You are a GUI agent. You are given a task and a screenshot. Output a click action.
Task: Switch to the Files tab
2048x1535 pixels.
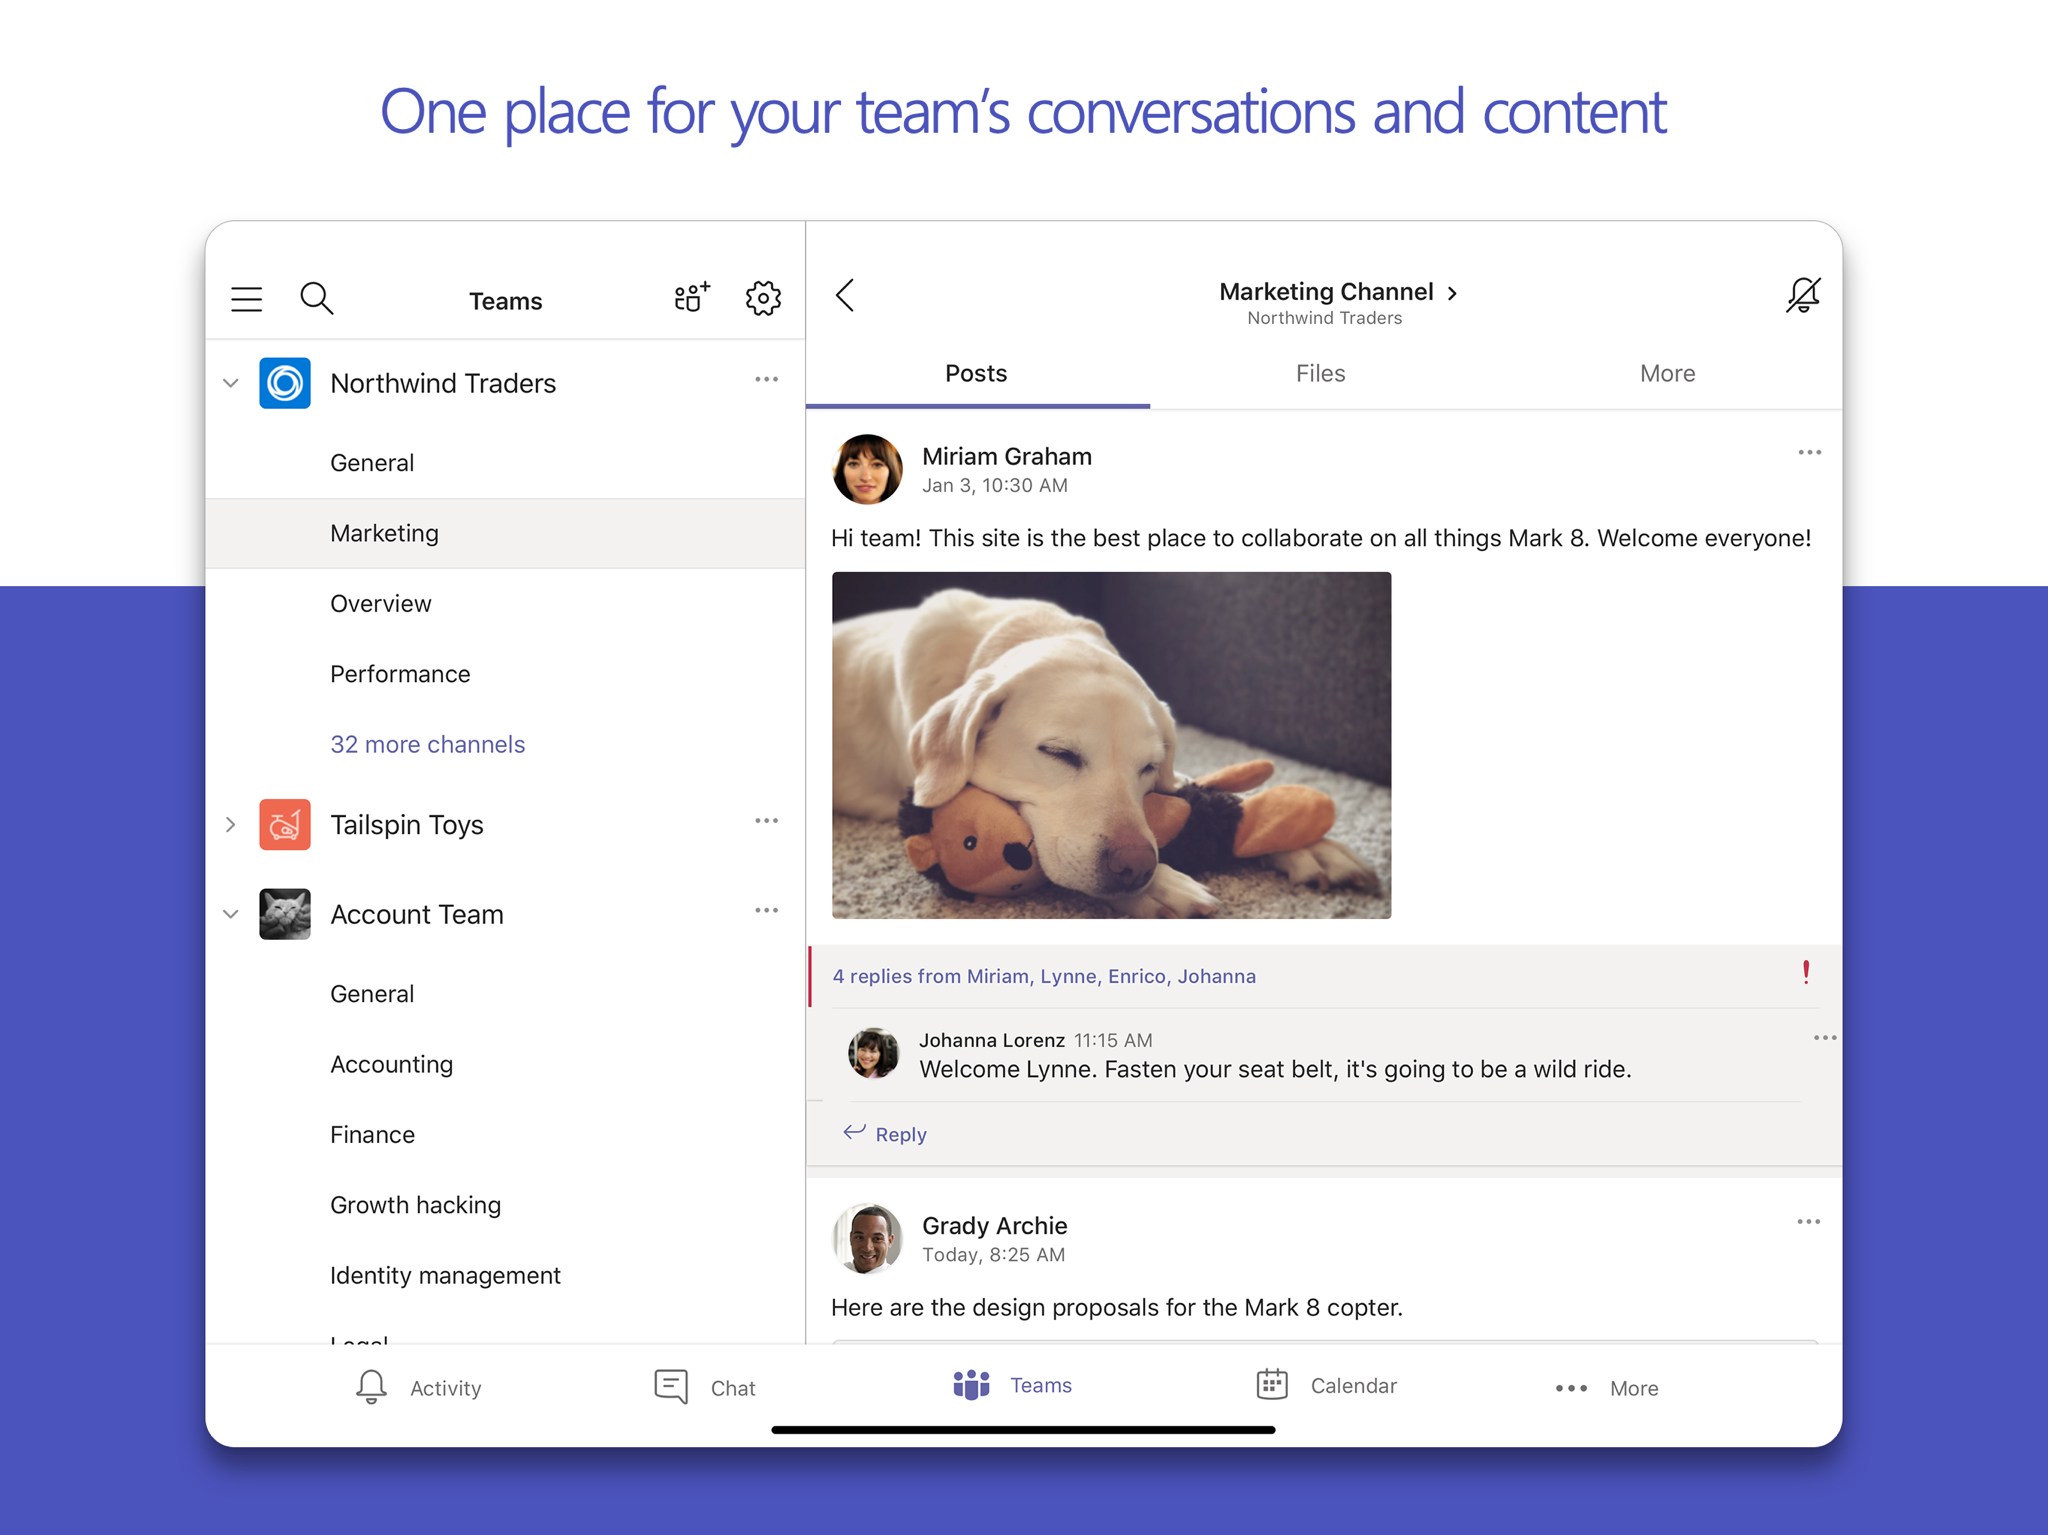pos(1320,373)
